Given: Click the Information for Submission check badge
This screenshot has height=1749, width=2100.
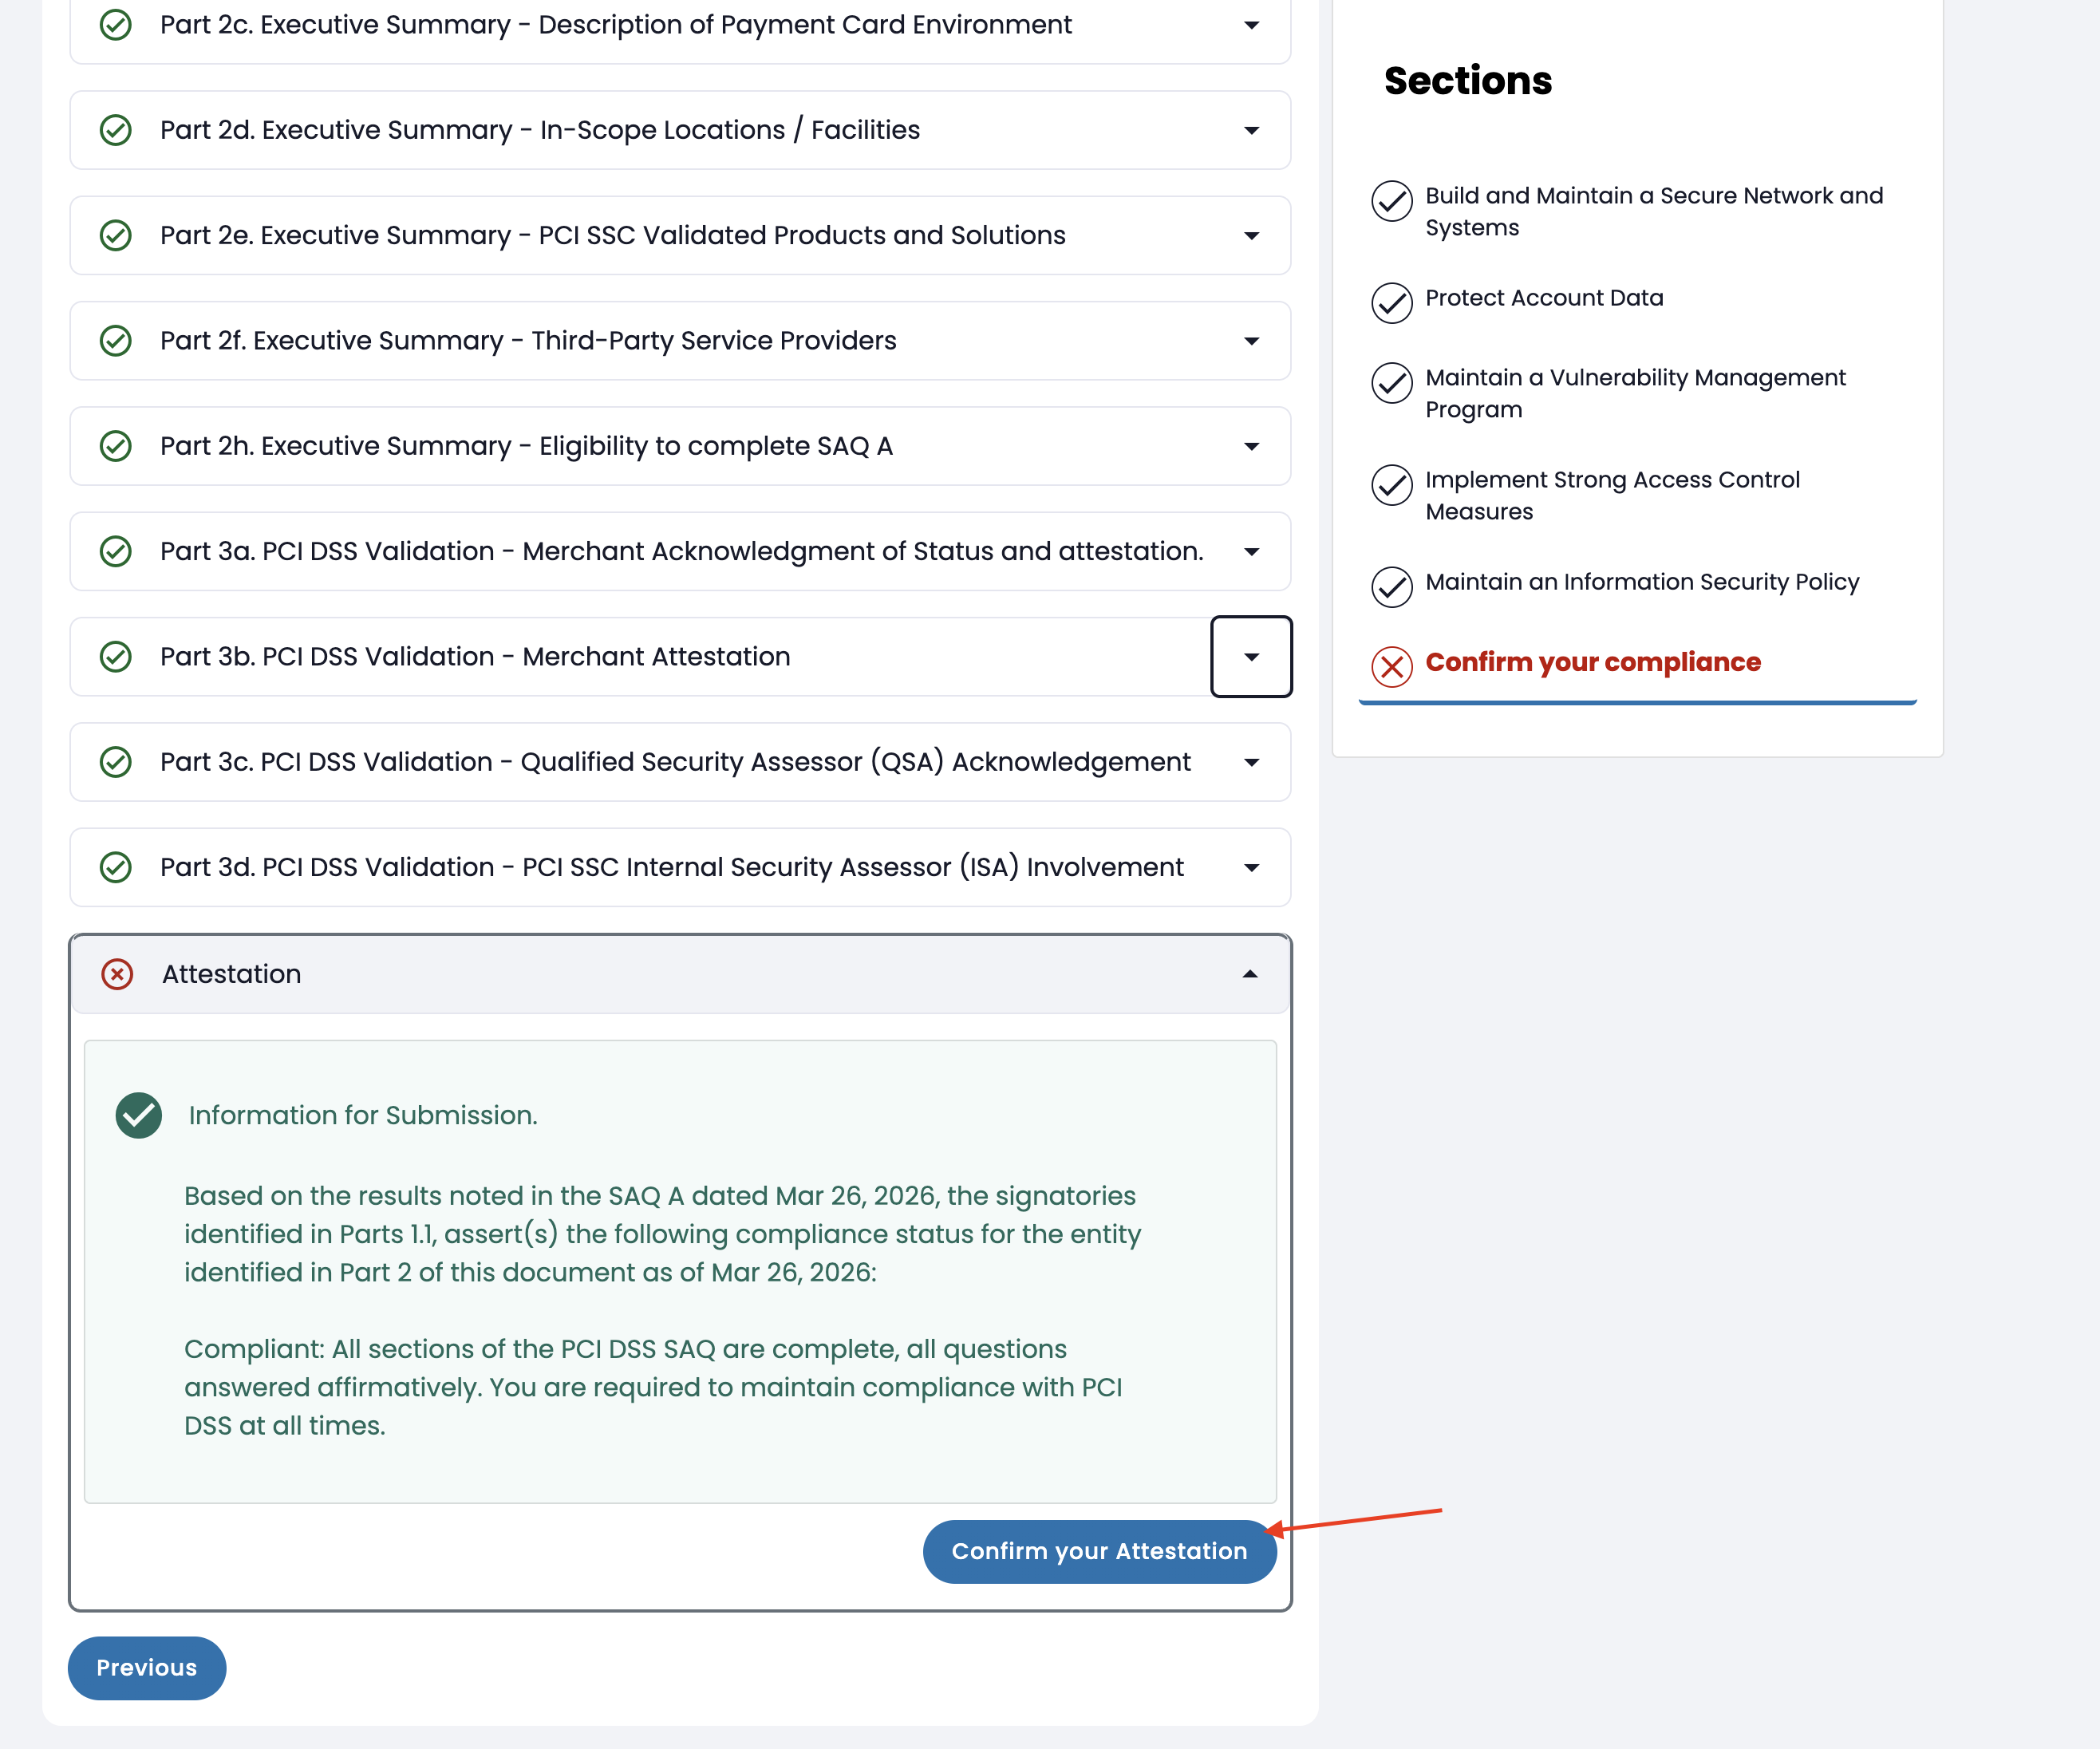Looking at the screenshot, I should (x=139, y=1115).
